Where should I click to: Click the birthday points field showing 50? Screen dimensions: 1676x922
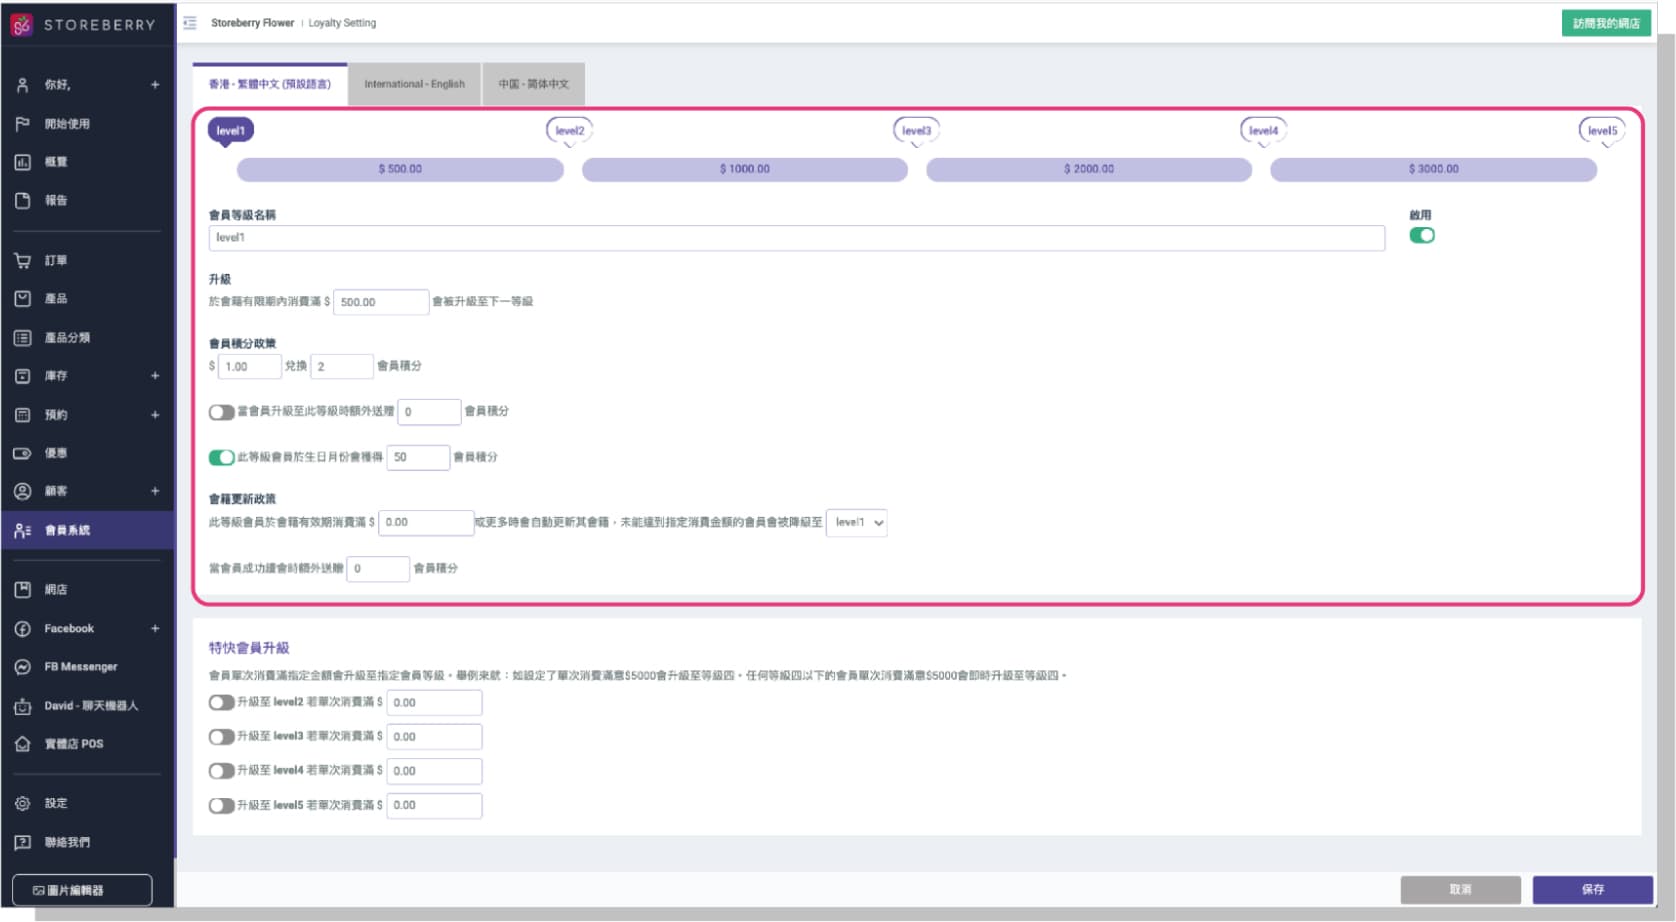[418, 457]
